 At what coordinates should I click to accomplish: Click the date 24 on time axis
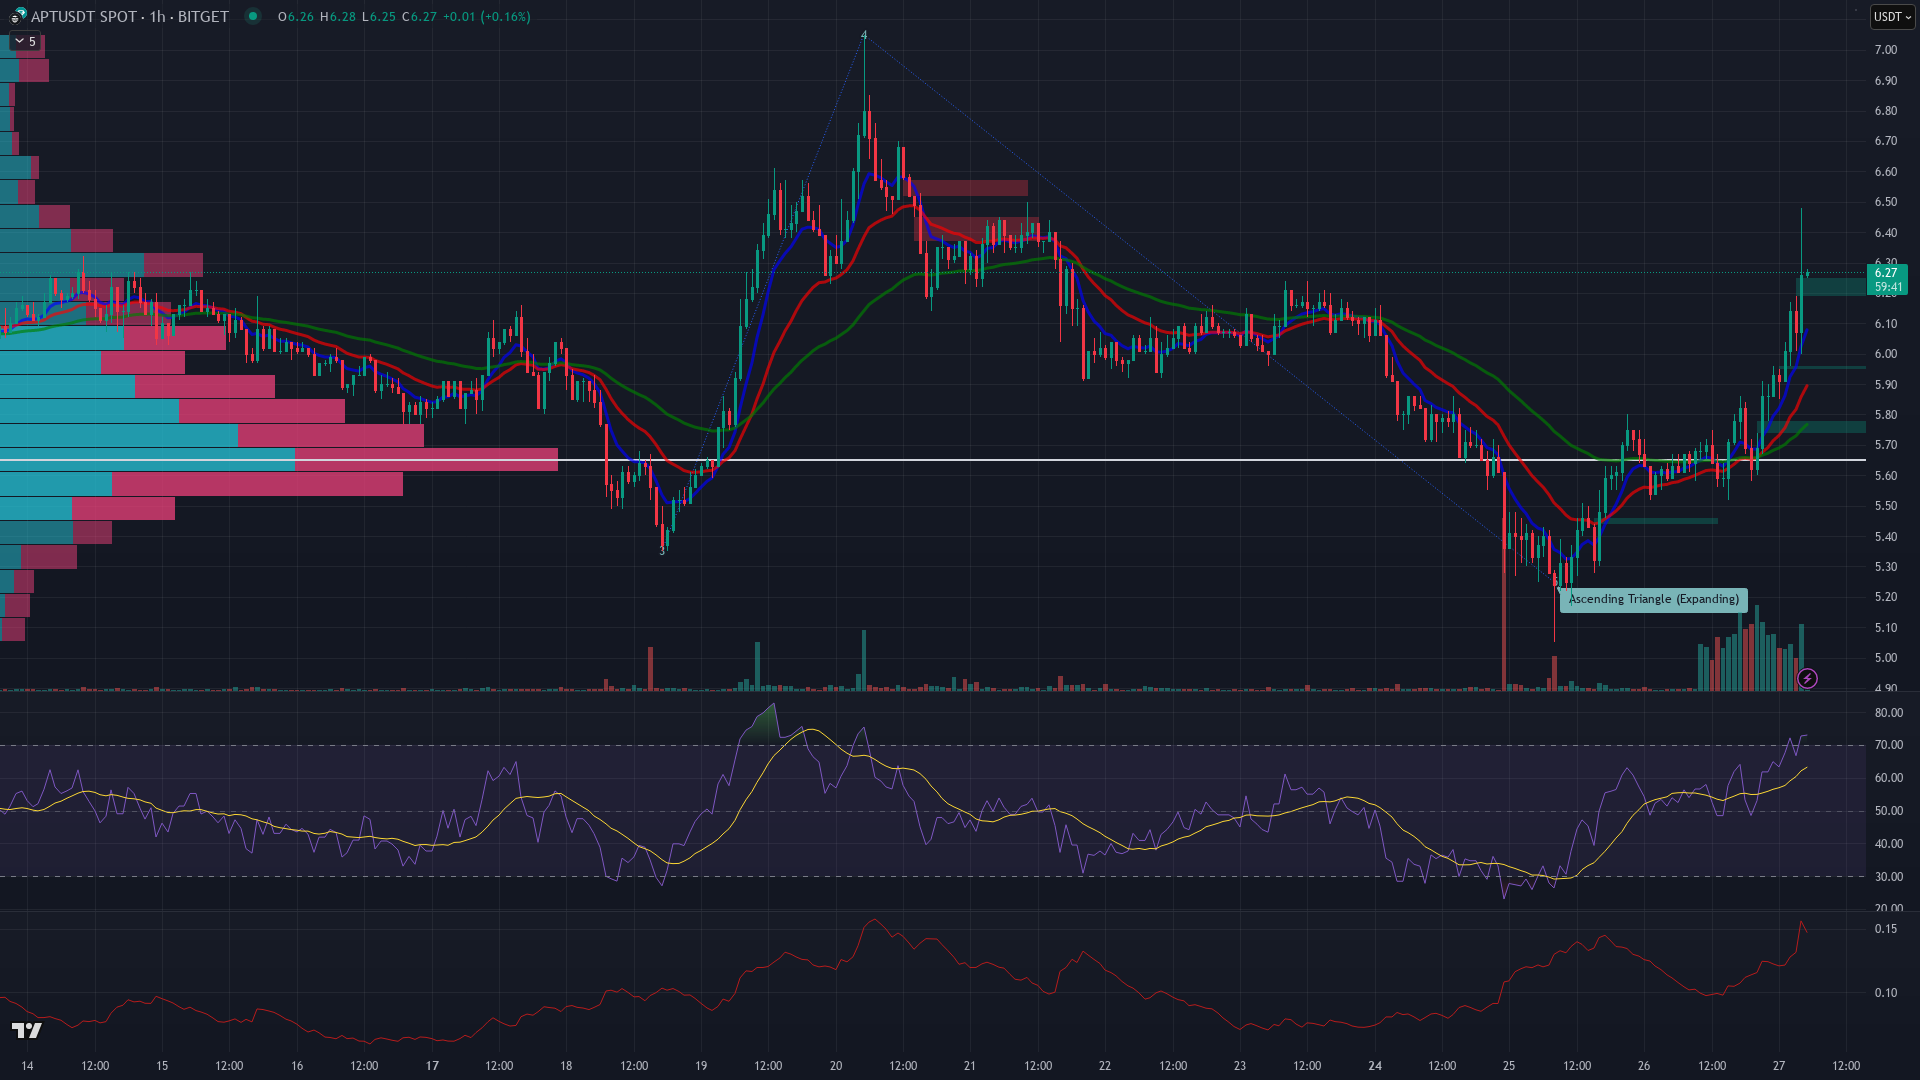pos(1375,1066)
